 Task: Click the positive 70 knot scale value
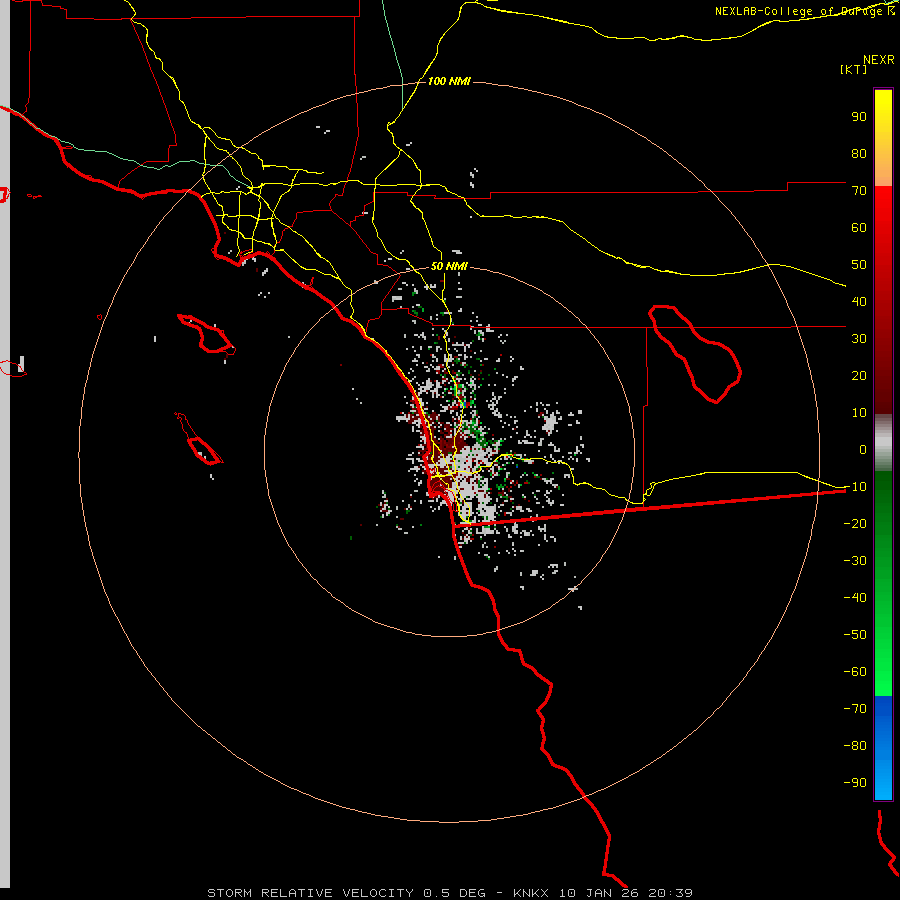pyautogui.click(x=859, y=191)
